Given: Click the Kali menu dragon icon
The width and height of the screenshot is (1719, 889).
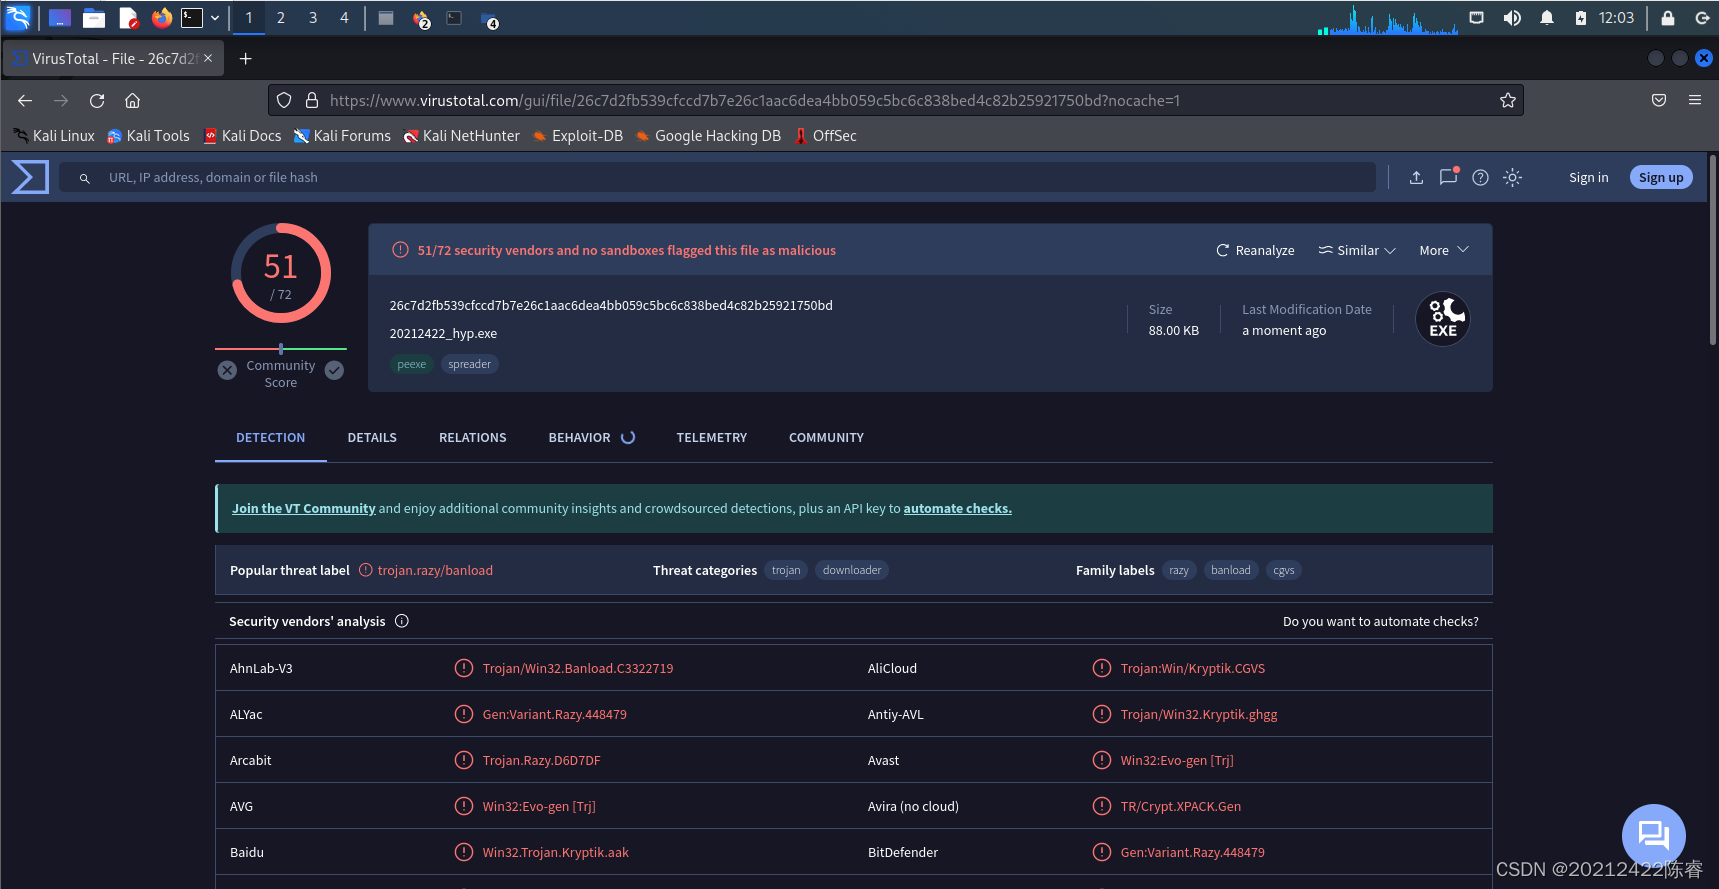Looking at the screenshot, I should click(18, 17).
